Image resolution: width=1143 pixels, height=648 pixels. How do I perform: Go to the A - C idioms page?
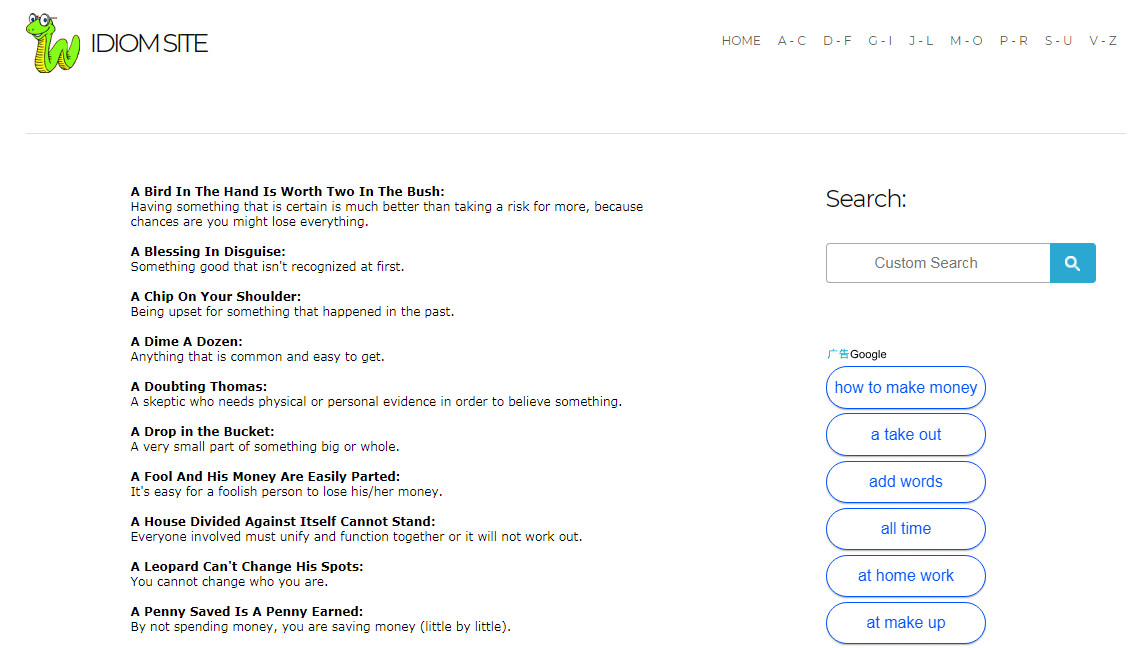pyautogui.click(x=792, y=41)
